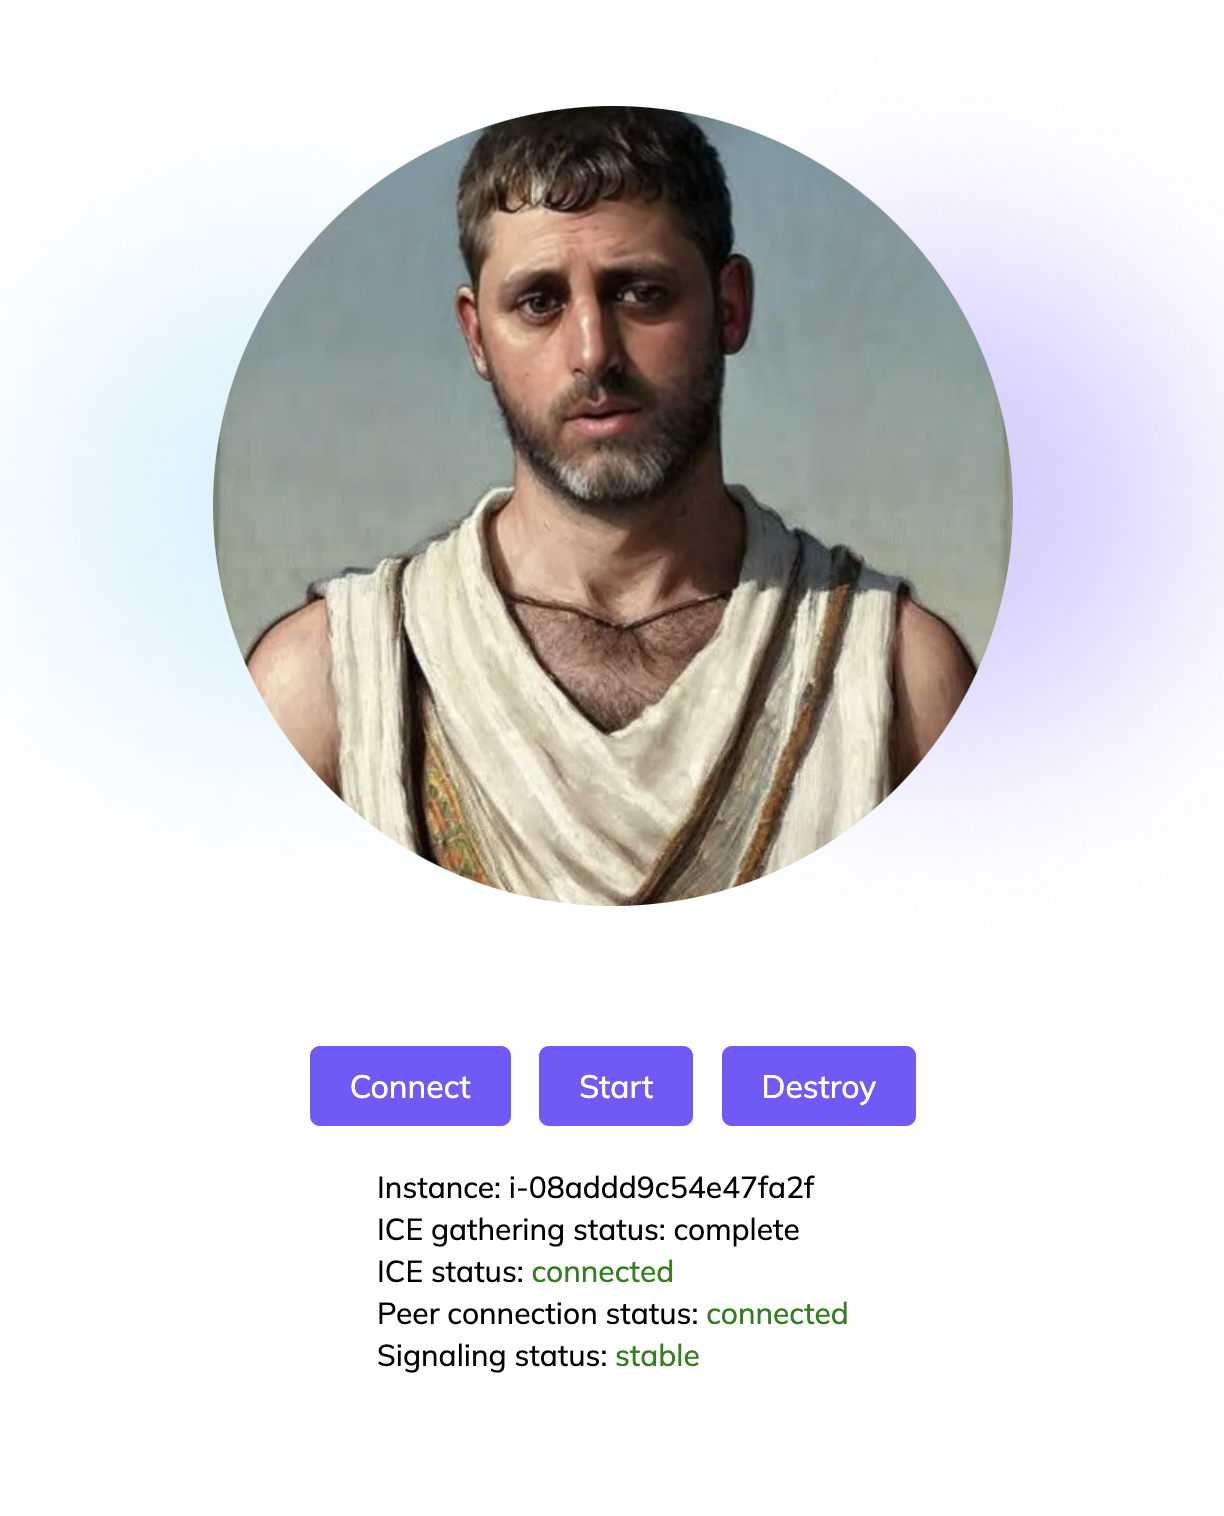Click the Connect button
The image size is (1224, 1516).
coord(410,1086)
